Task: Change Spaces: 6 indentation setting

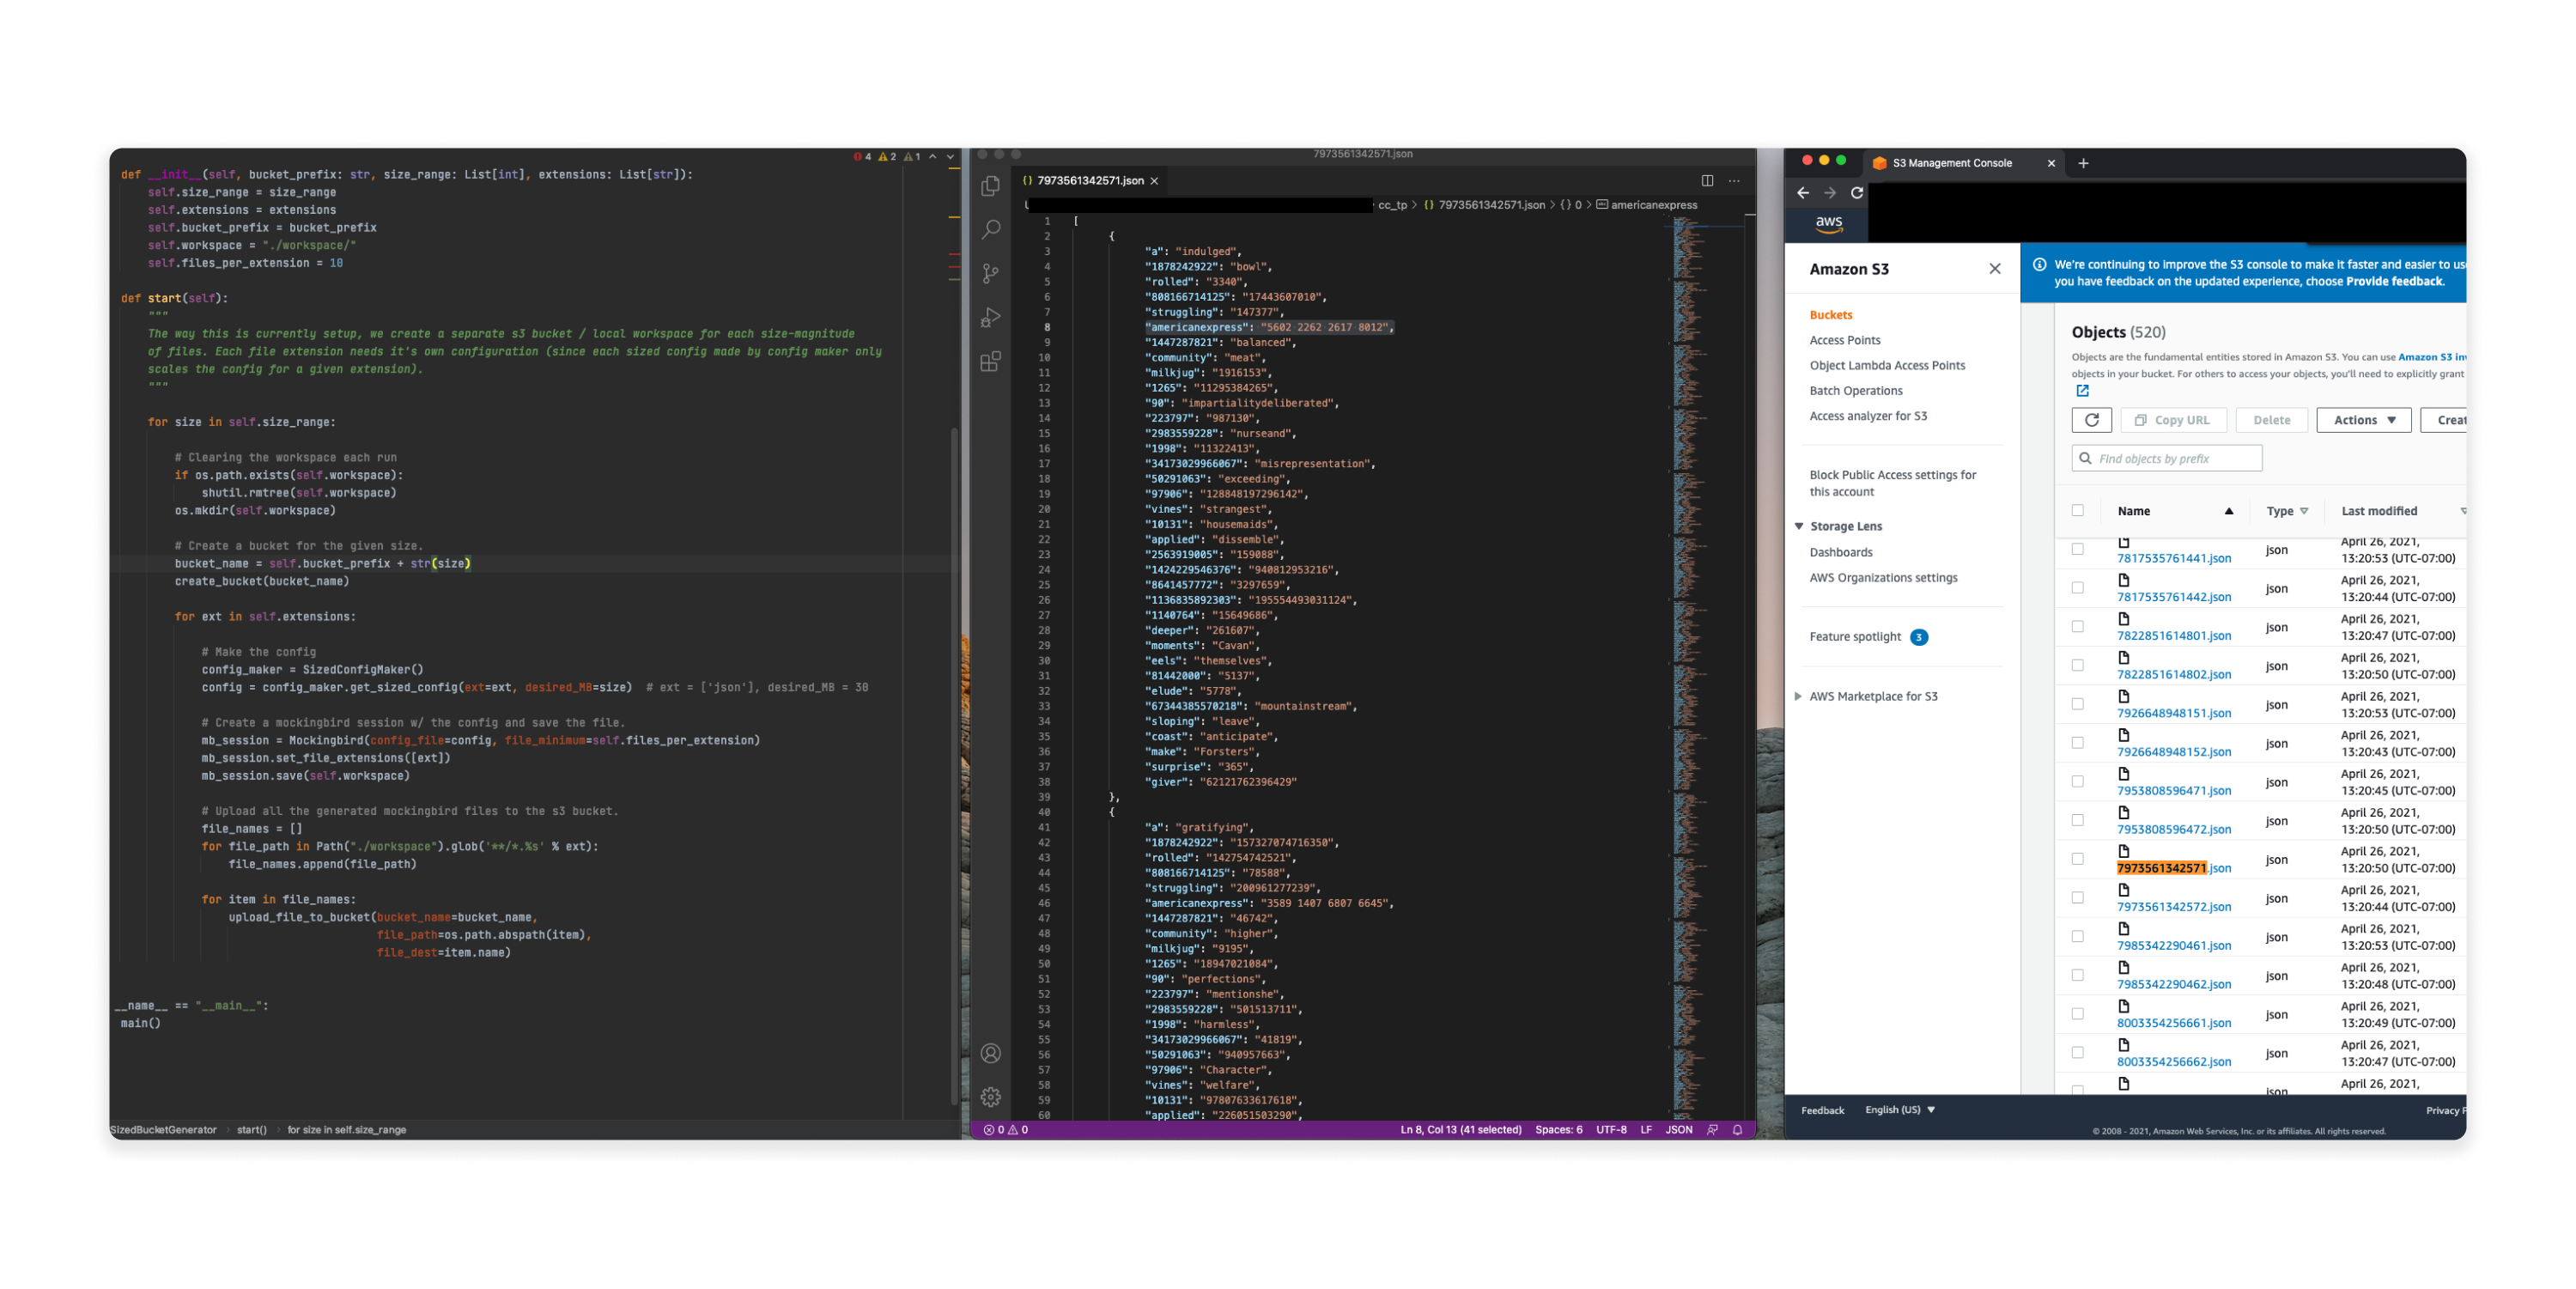Action: click(x=1558, y=1130)
